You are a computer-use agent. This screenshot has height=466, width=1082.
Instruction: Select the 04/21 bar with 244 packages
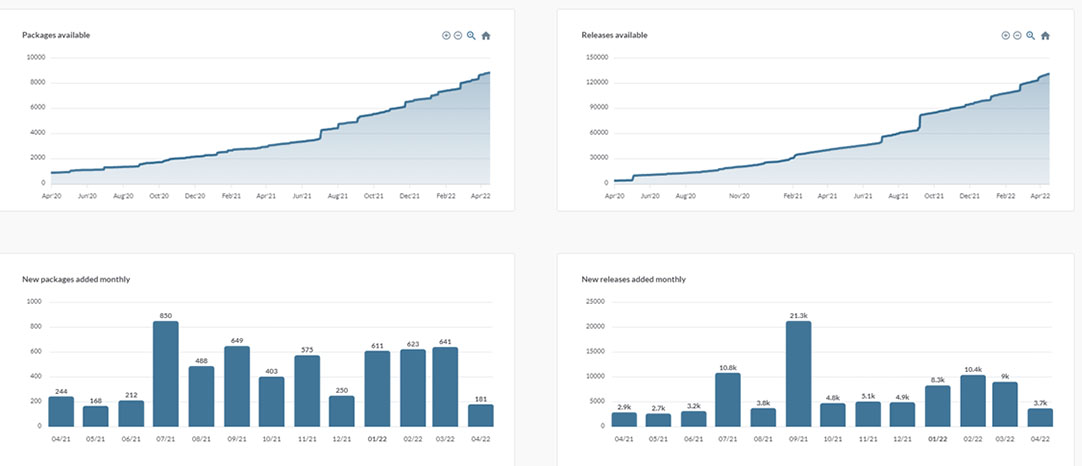coord(61,411)
